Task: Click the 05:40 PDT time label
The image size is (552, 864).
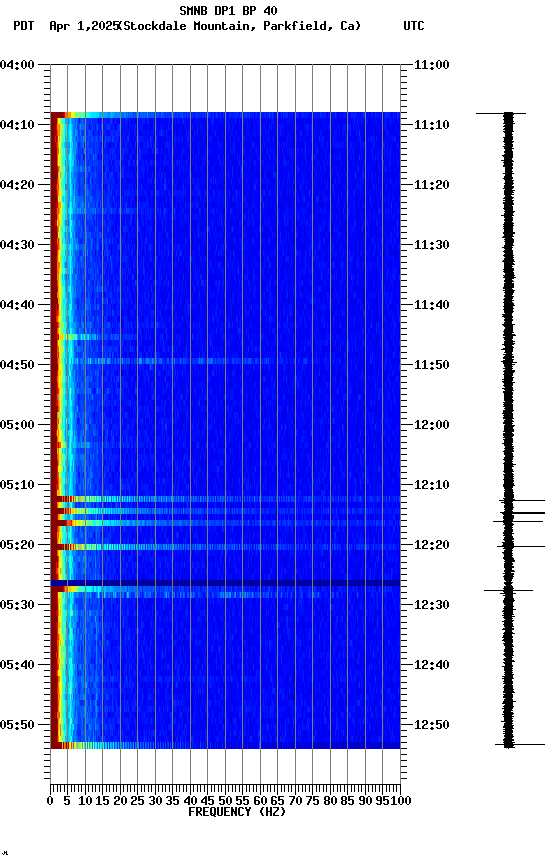Action: [x=17, y=666]
